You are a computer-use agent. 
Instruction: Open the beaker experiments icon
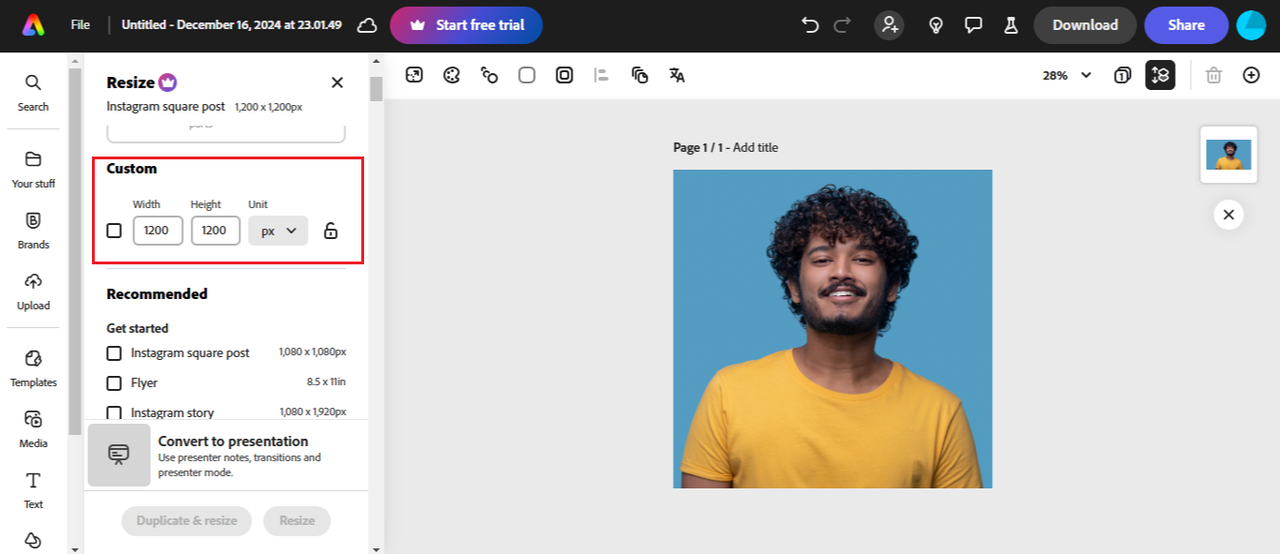point(1010,25)
